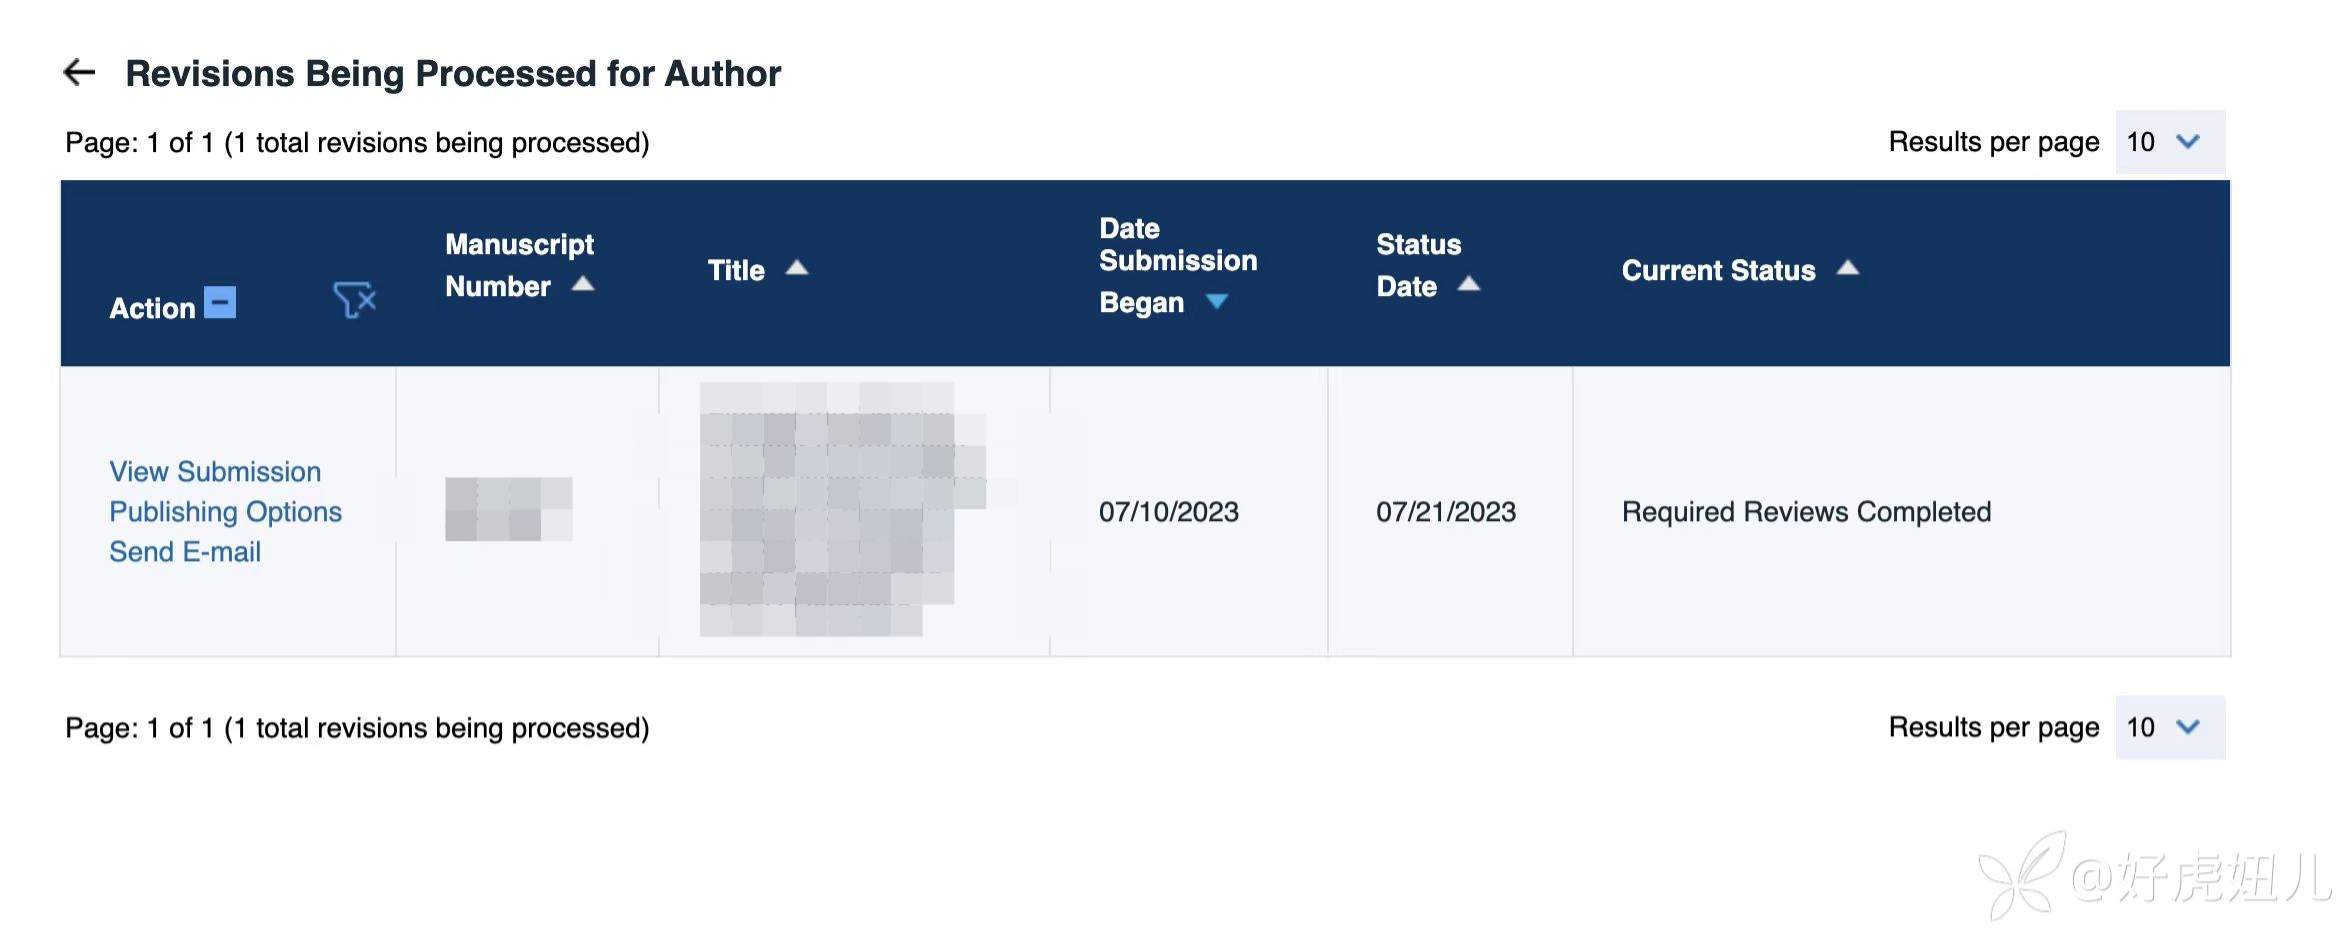Open the bottom Results per page dropdown
Viewport: 2342px width, 932px height.
(2169, 727)
